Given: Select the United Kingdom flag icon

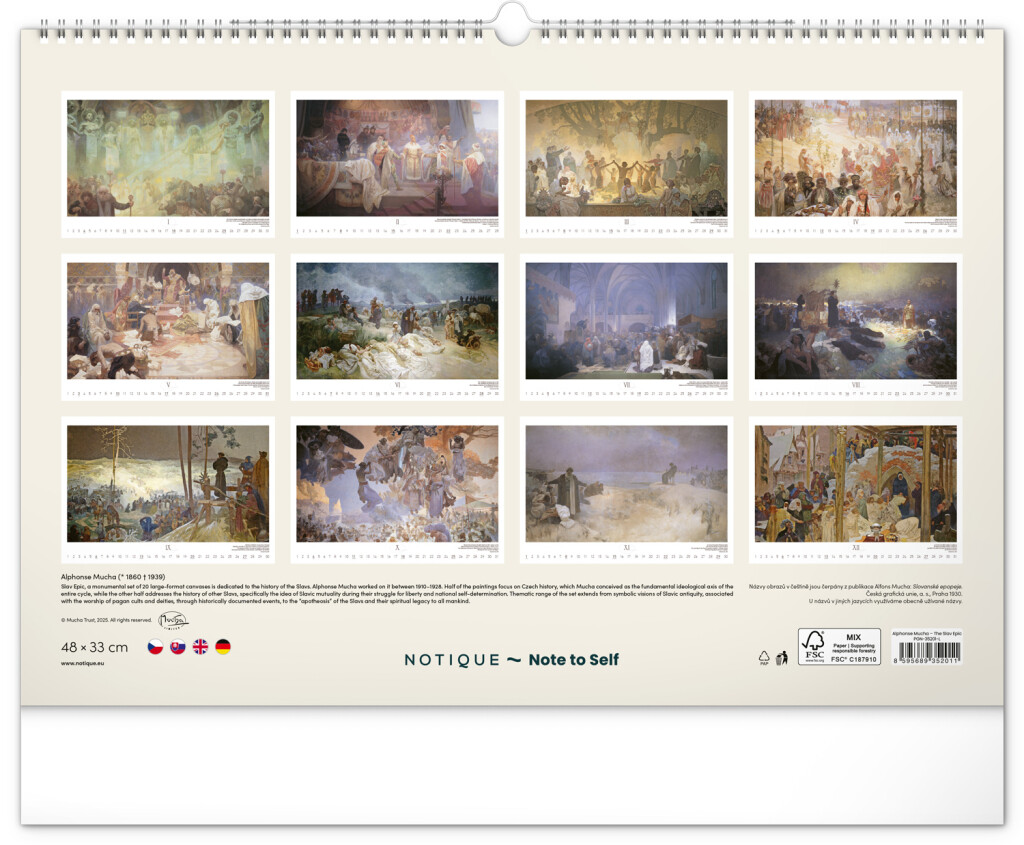Looking at the screenshot, I should click(200, 647).
